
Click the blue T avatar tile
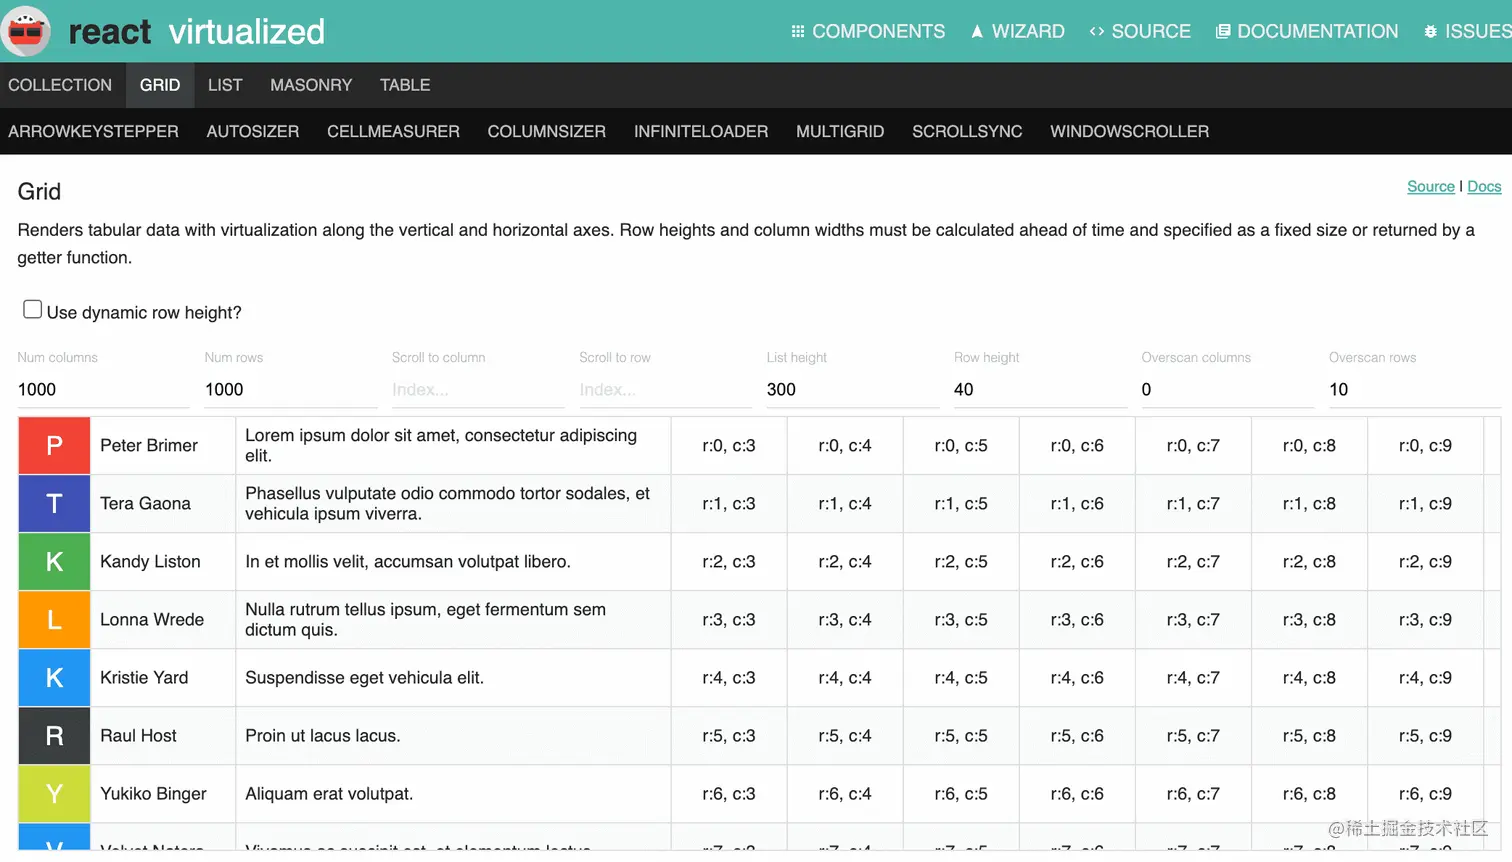pos(55,504)
